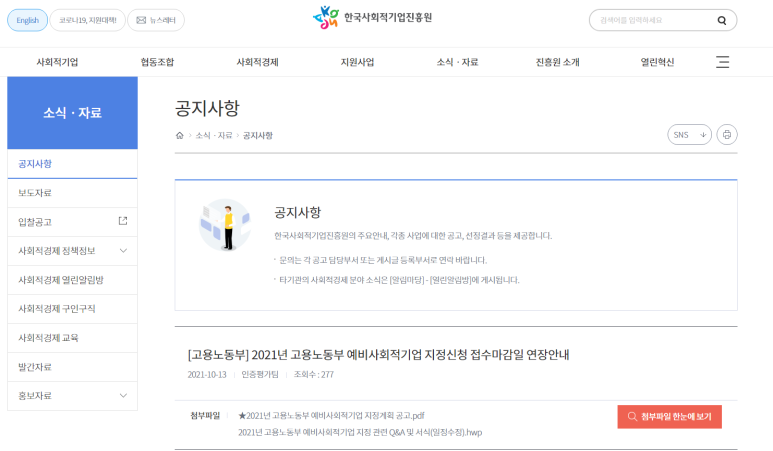
Task: Open the SNS share dropdown
Action: (x=689, y=135)
